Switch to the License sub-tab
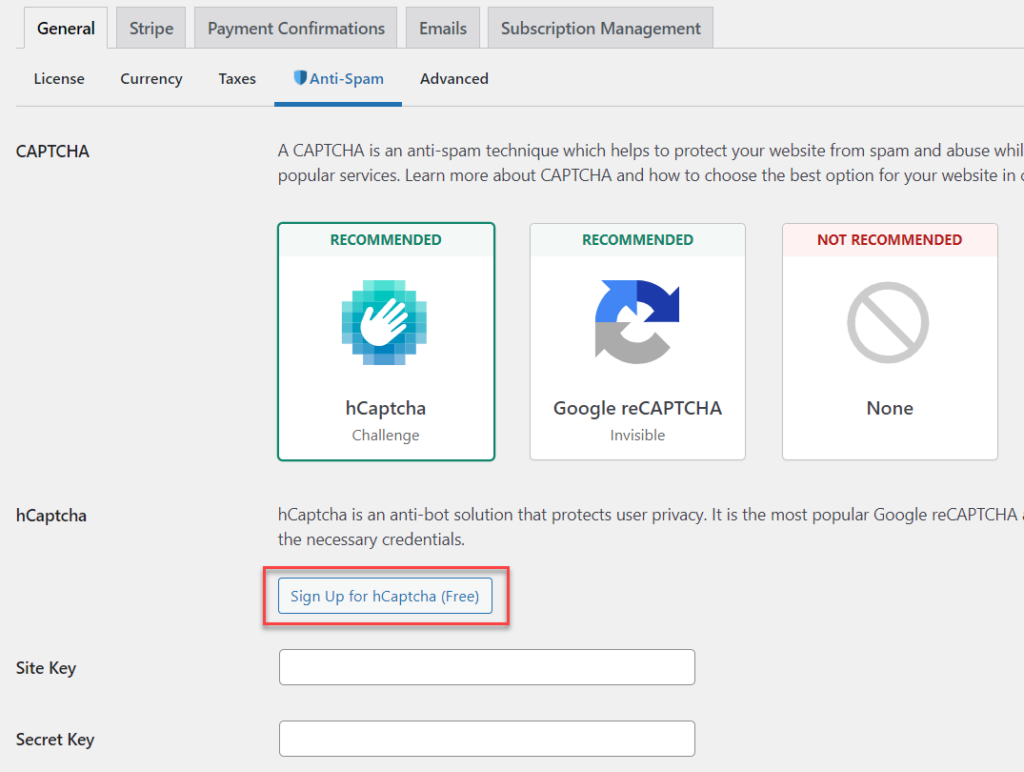Image resolution: width=1024 pixels, height=772 pixels. point(58,78)
